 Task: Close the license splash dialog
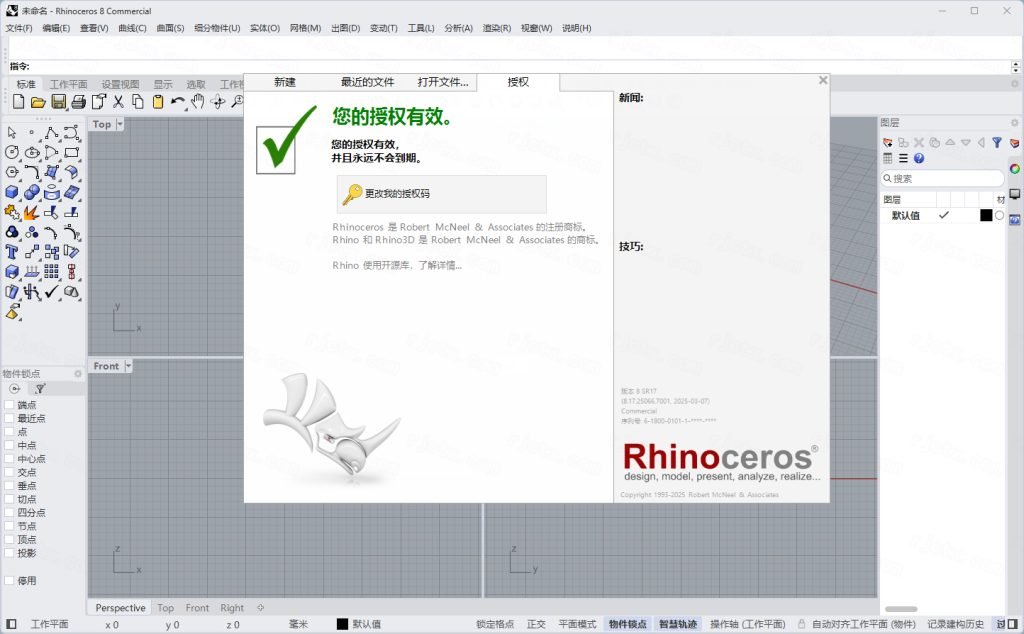(823, 80)
